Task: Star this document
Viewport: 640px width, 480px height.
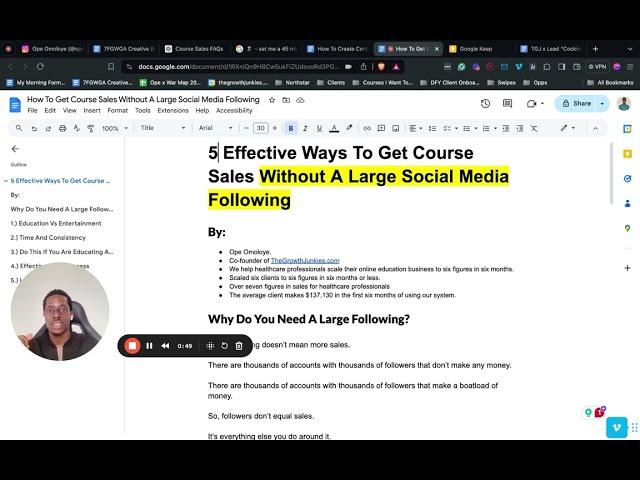Action: tap(271, 100)
